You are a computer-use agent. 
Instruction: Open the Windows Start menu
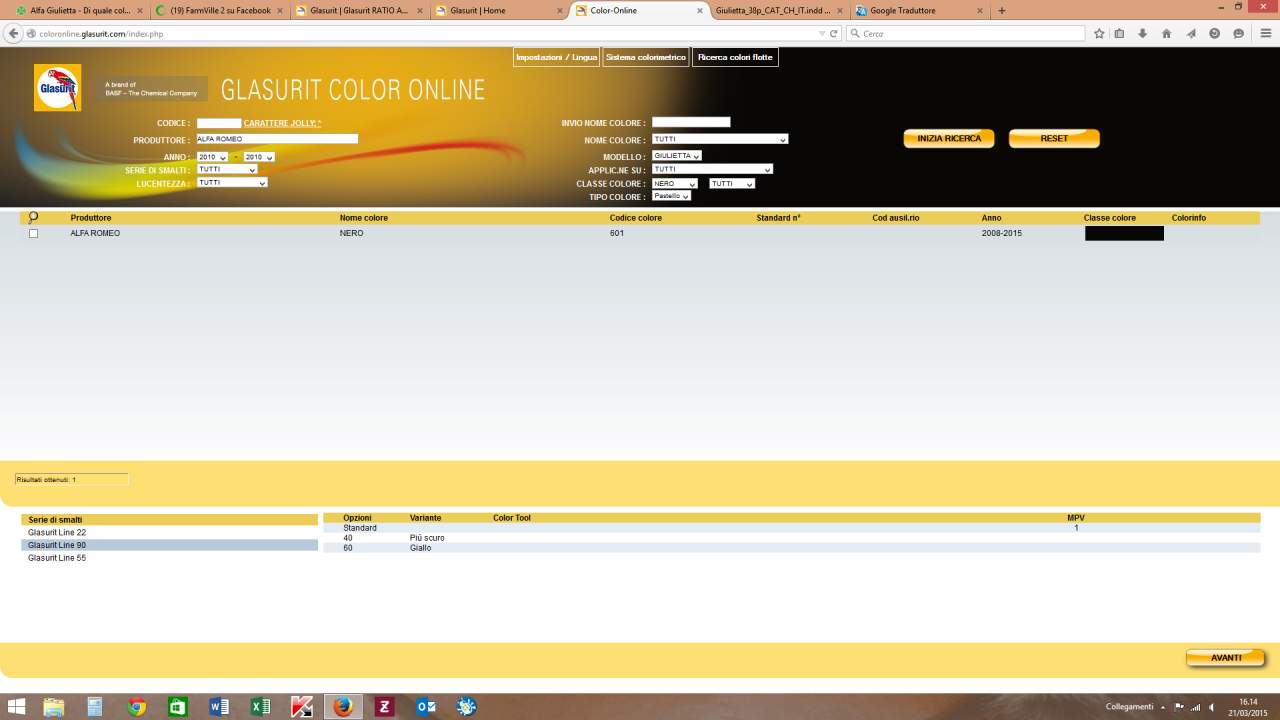17,707
